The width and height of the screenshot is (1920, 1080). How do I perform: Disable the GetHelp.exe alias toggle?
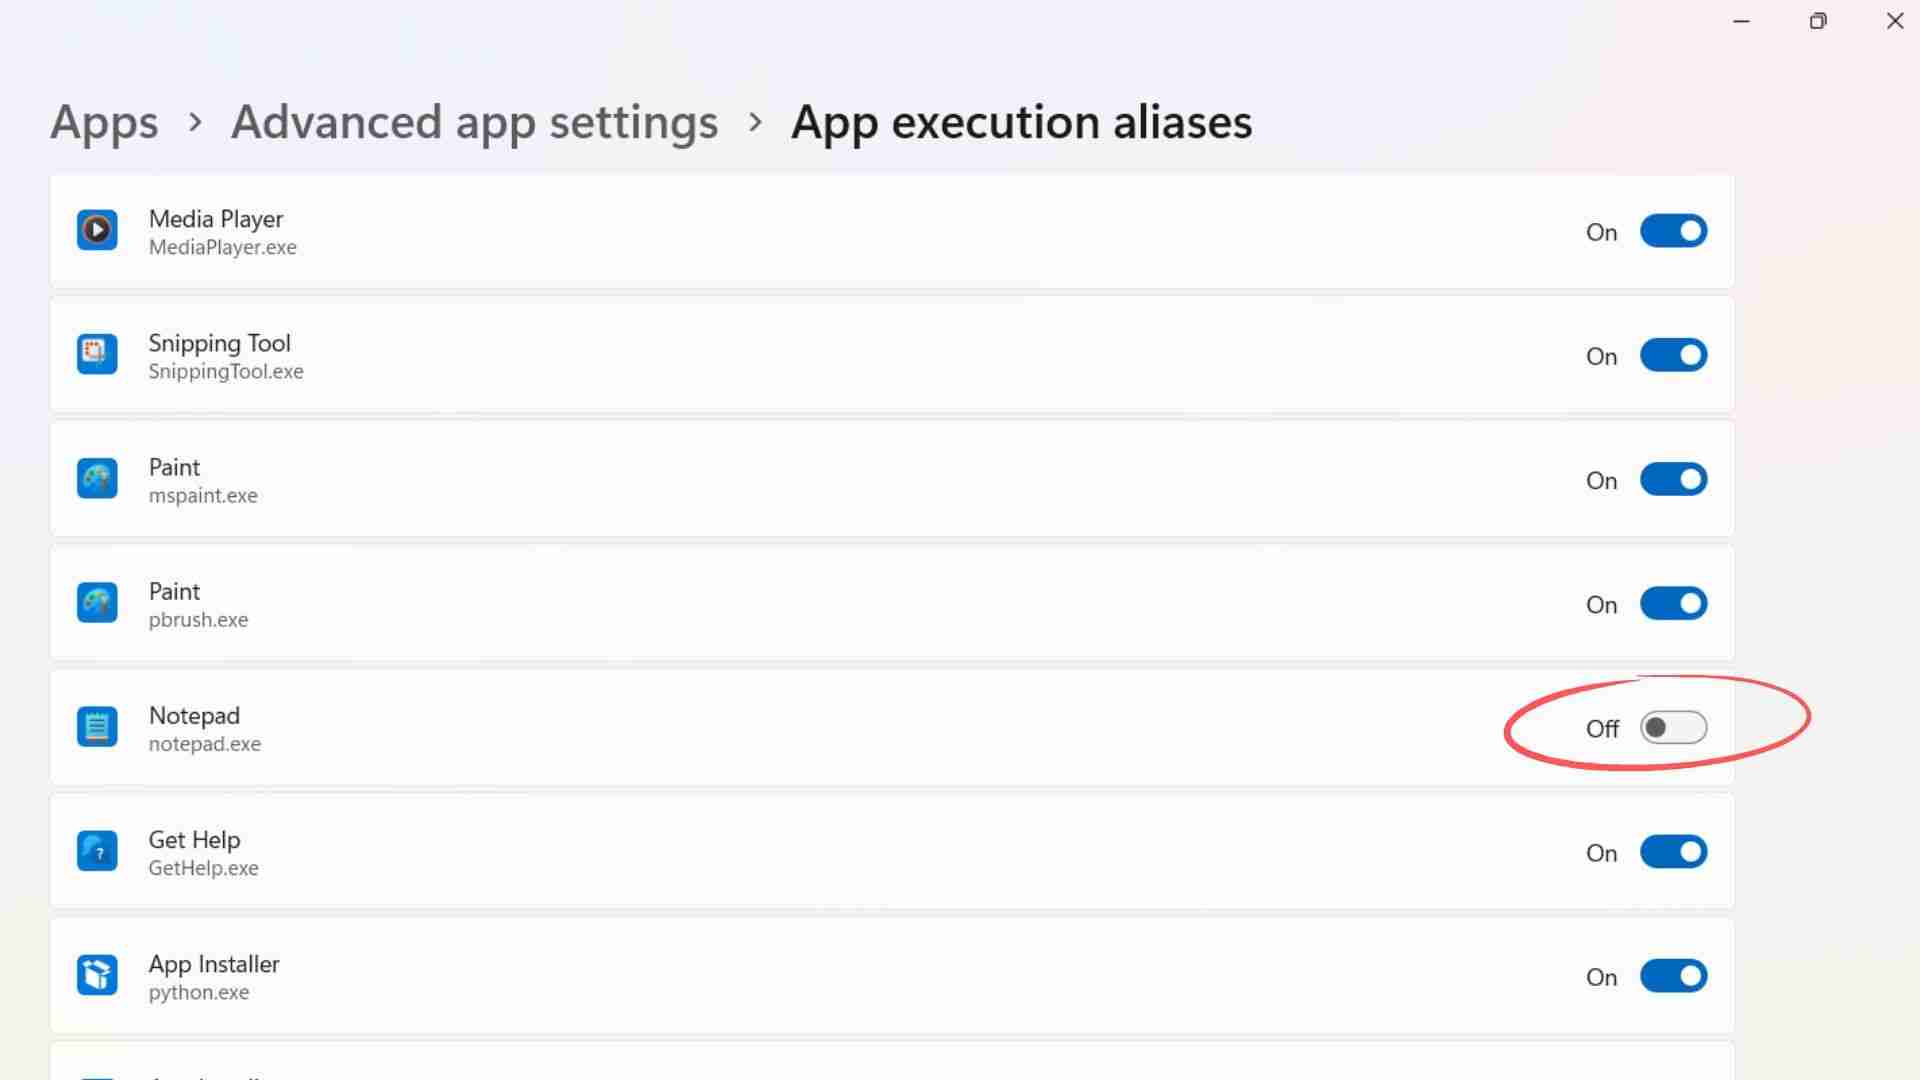point(1673,852)
